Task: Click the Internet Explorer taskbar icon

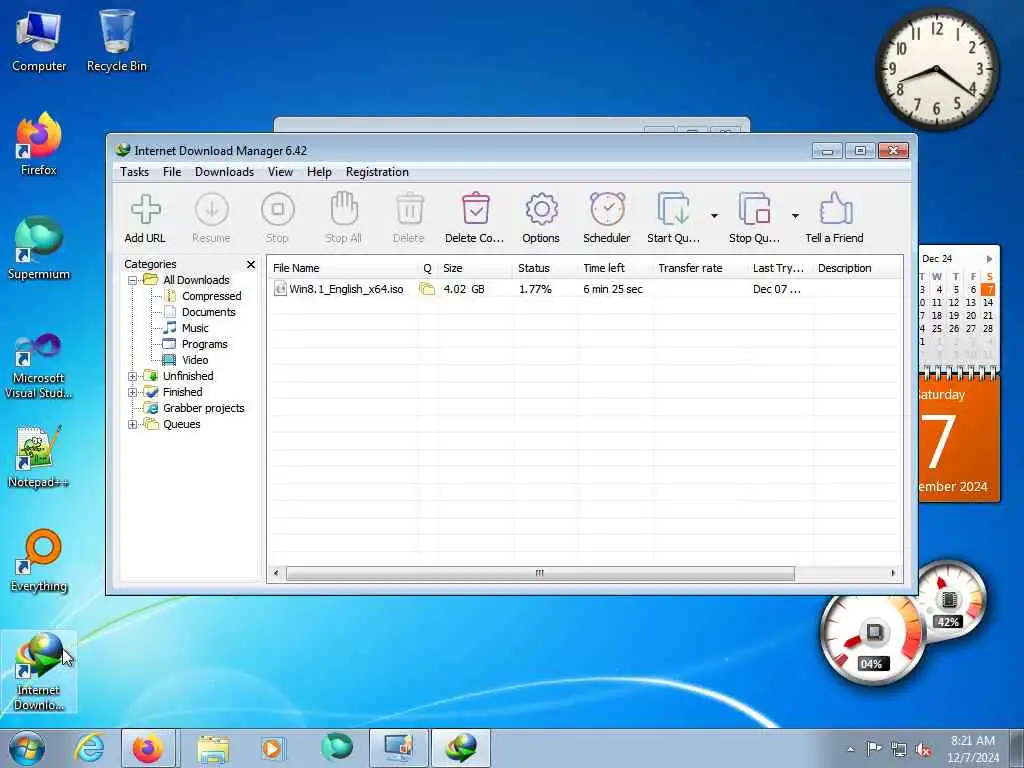Action: 89,748
